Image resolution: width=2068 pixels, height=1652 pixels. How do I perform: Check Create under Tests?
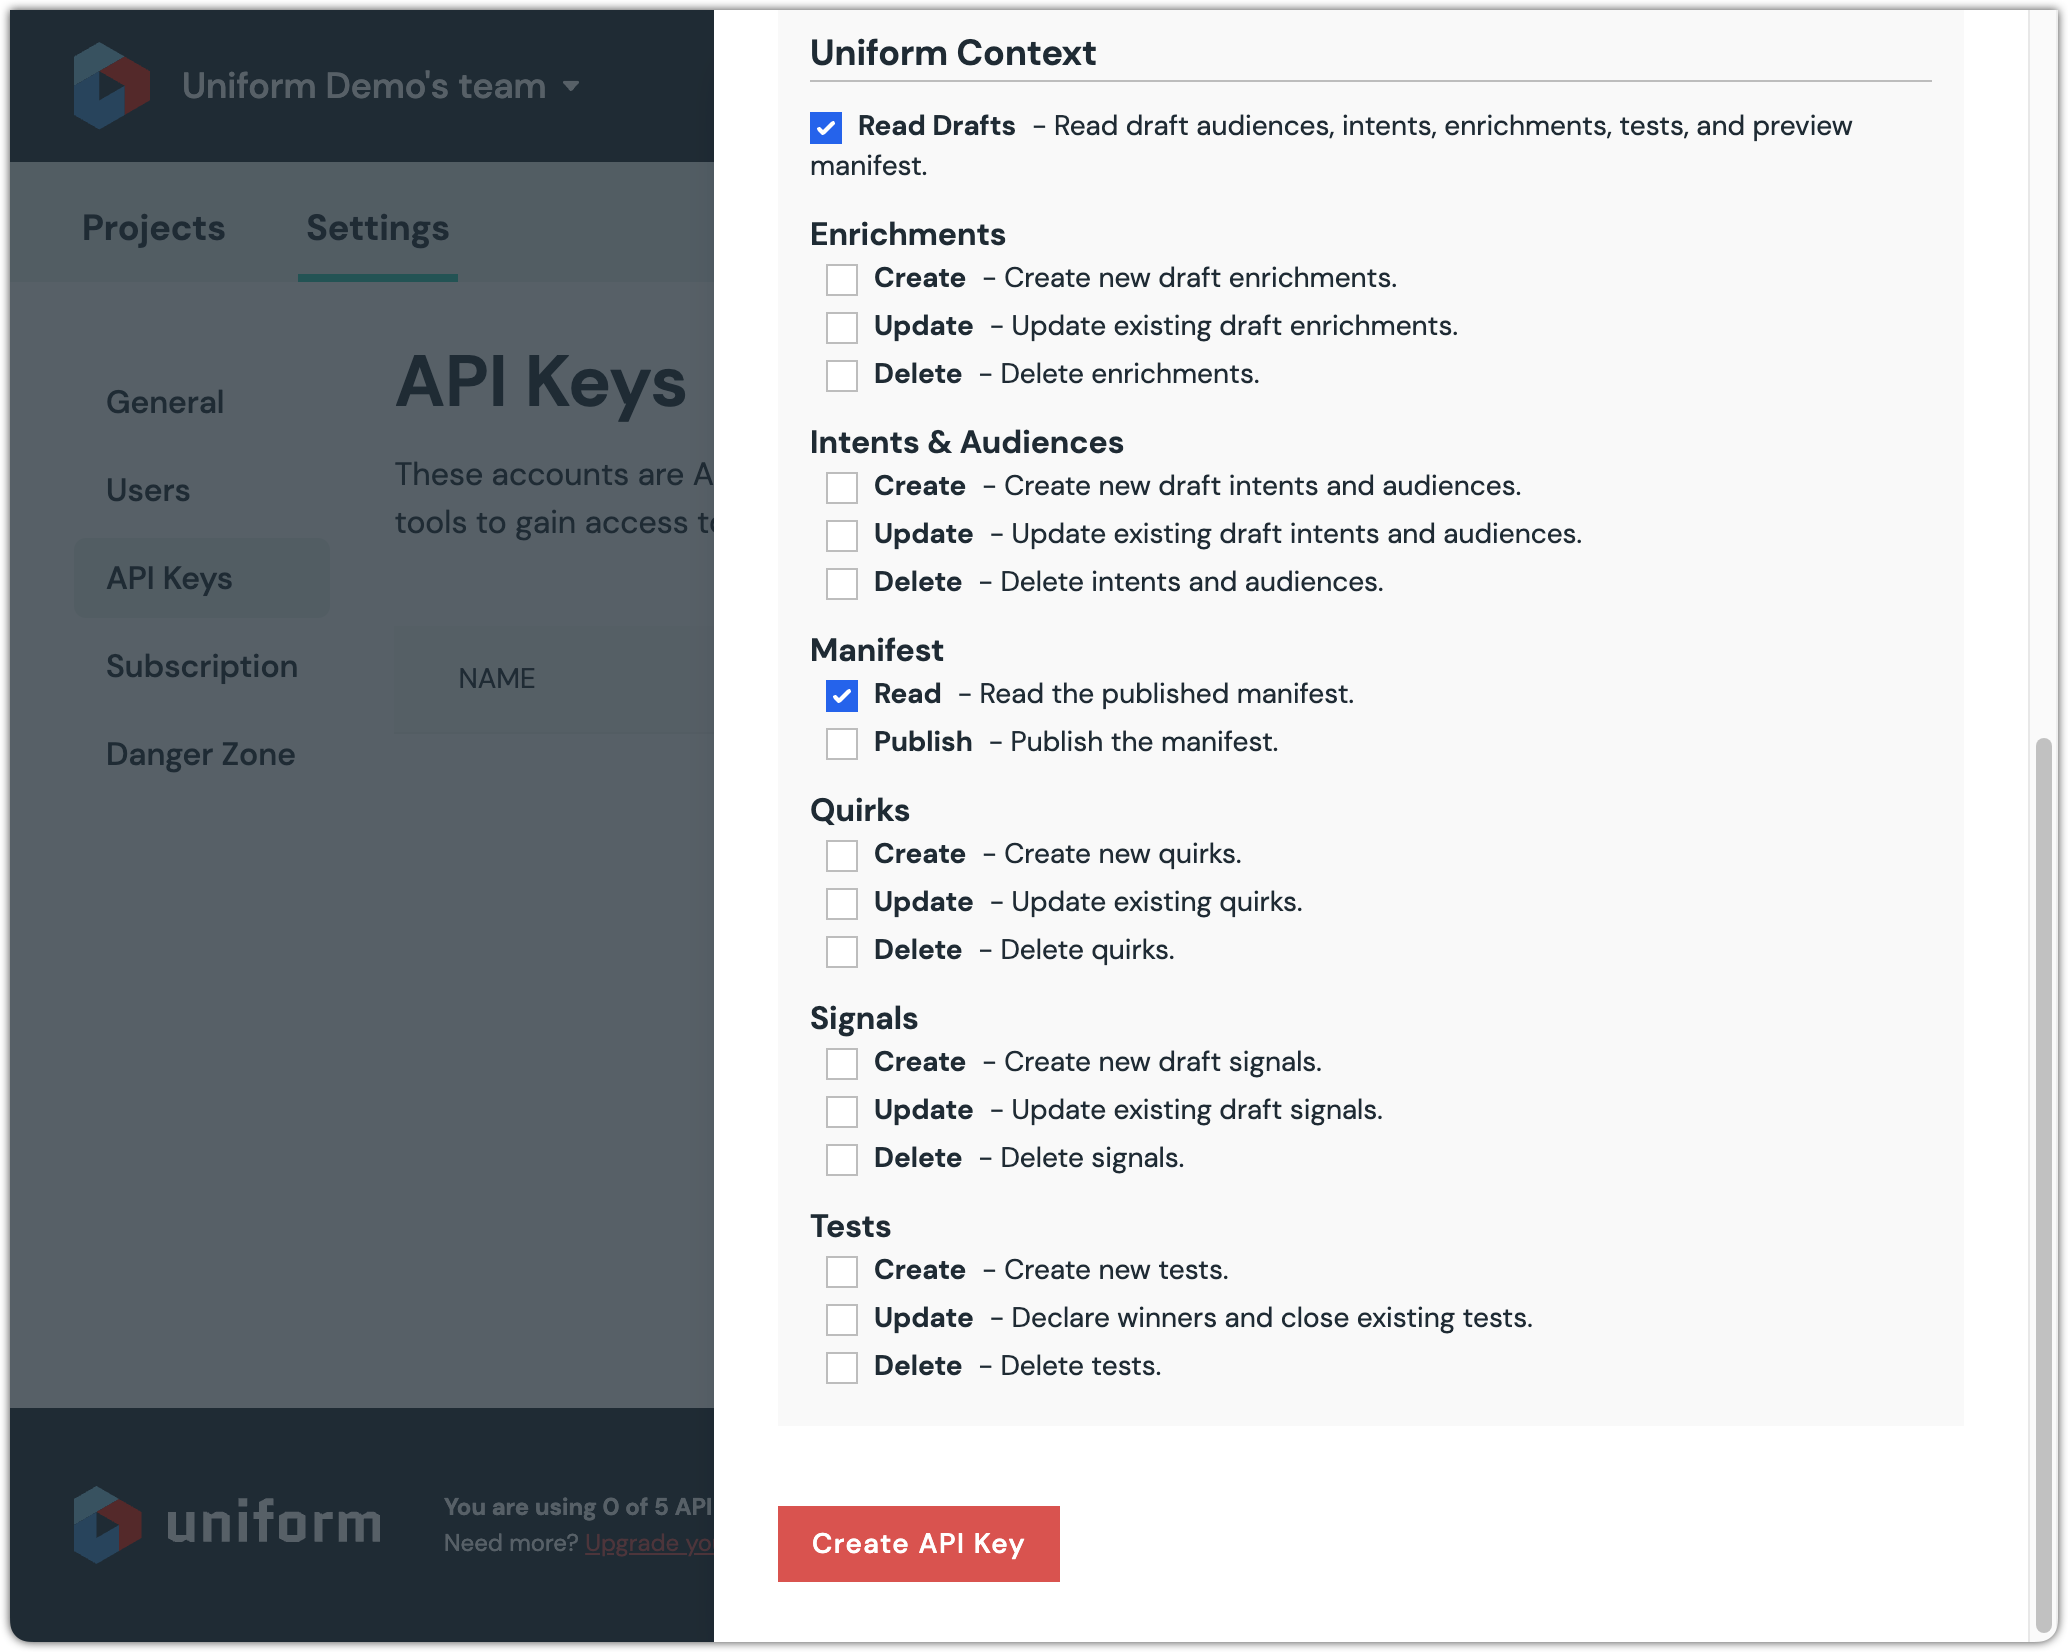842,1272
